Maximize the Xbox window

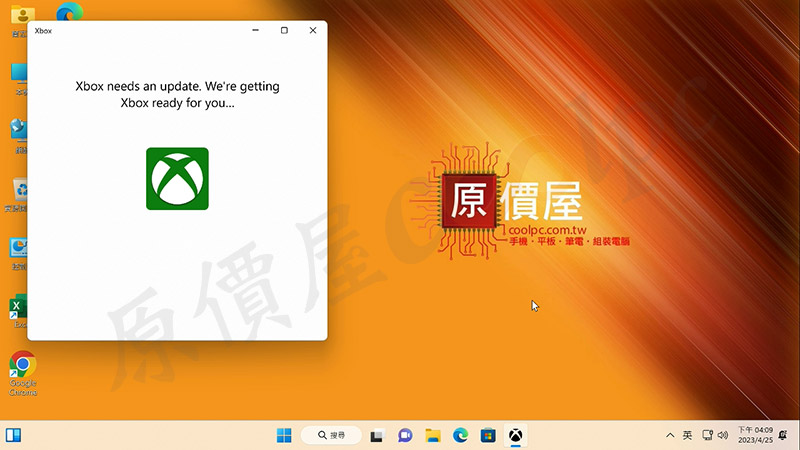[x=284, y=31]
